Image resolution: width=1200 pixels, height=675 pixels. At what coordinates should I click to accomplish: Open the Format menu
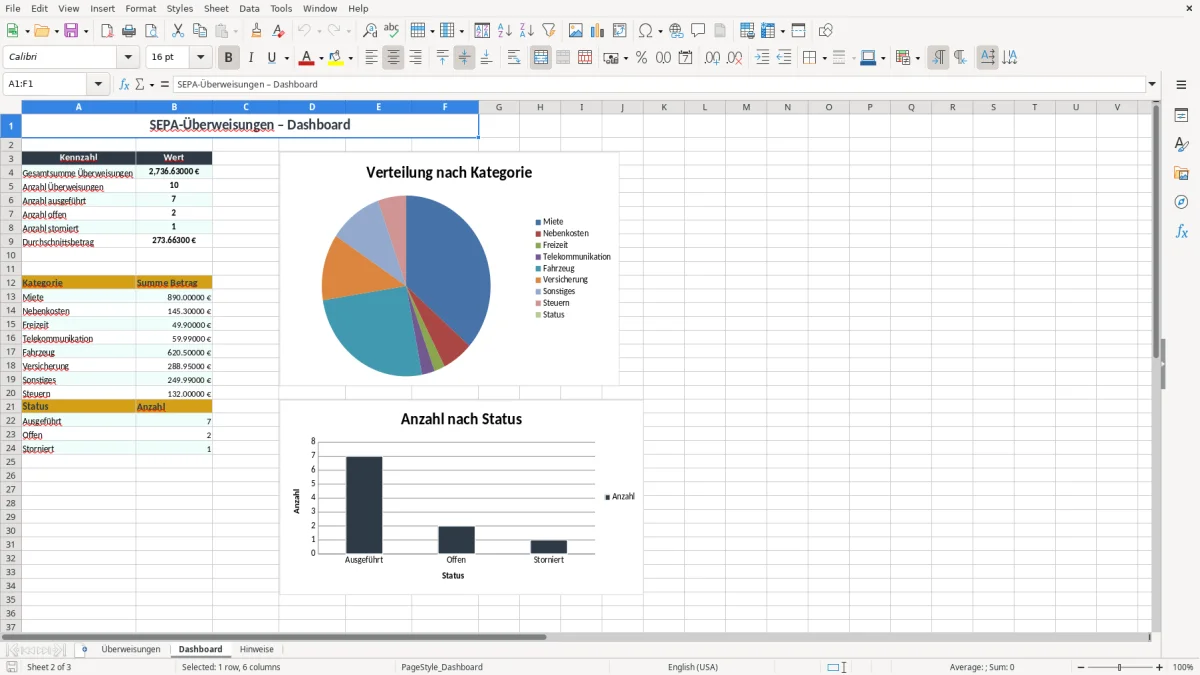140,8
